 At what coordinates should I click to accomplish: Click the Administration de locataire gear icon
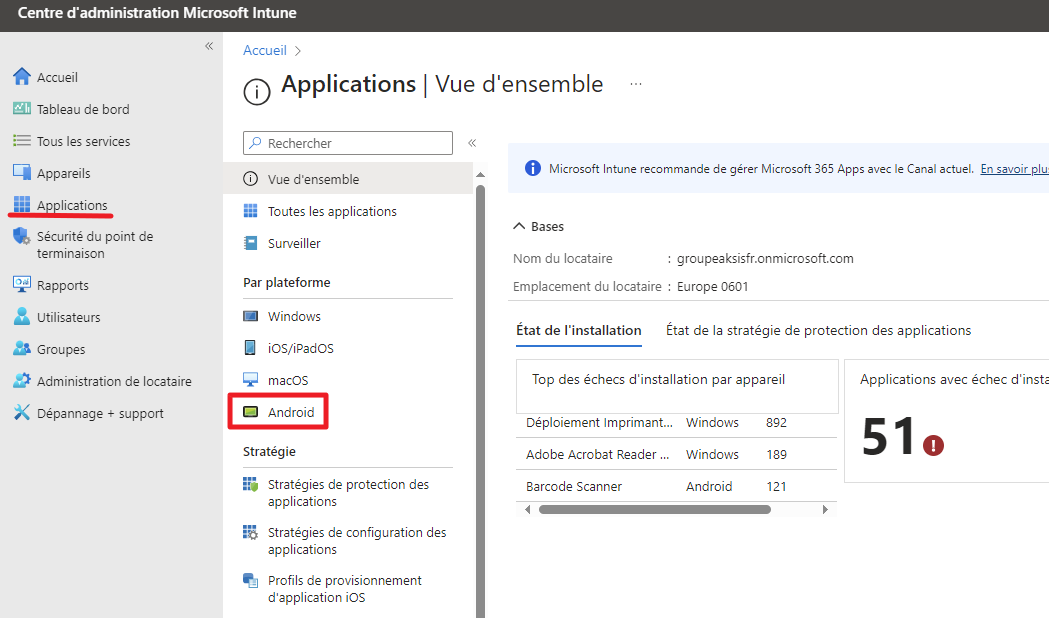pos(21,381)
